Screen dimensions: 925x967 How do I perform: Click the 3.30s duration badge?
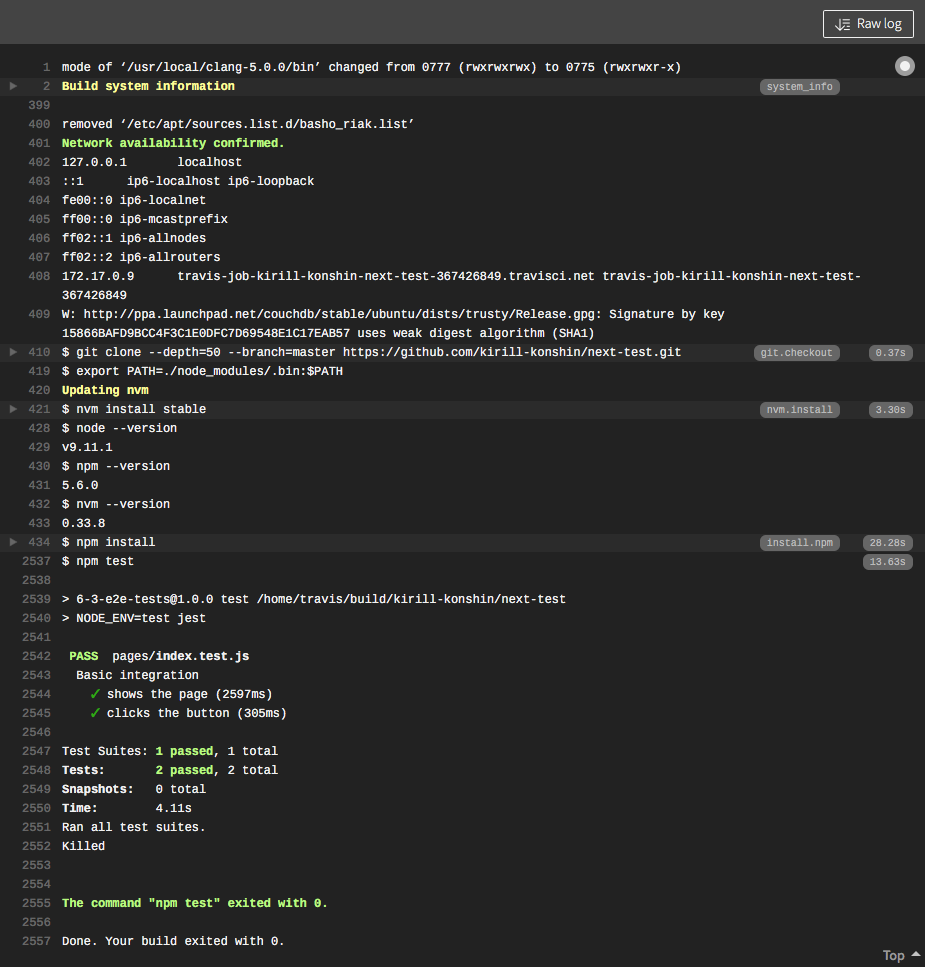click(888, 410)
